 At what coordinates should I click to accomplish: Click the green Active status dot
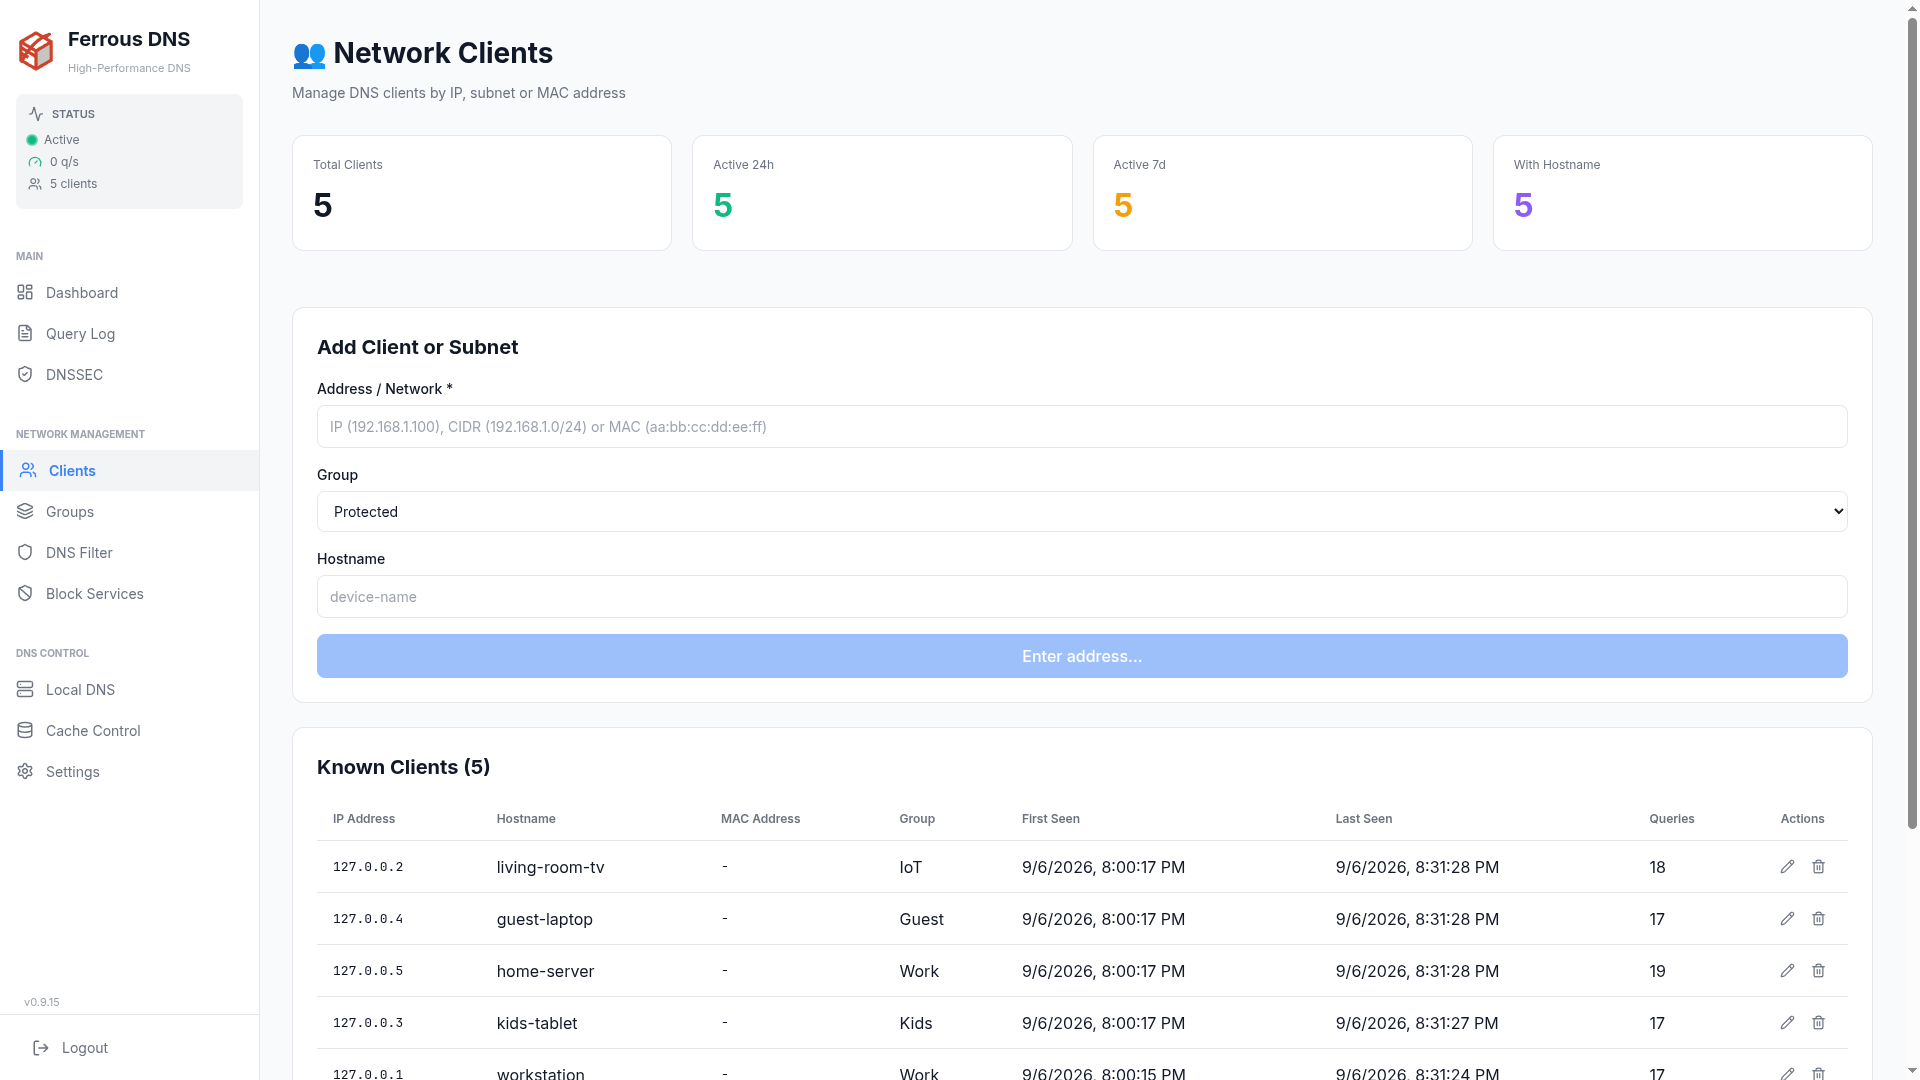pyautogui.click(x=32, y=140)
